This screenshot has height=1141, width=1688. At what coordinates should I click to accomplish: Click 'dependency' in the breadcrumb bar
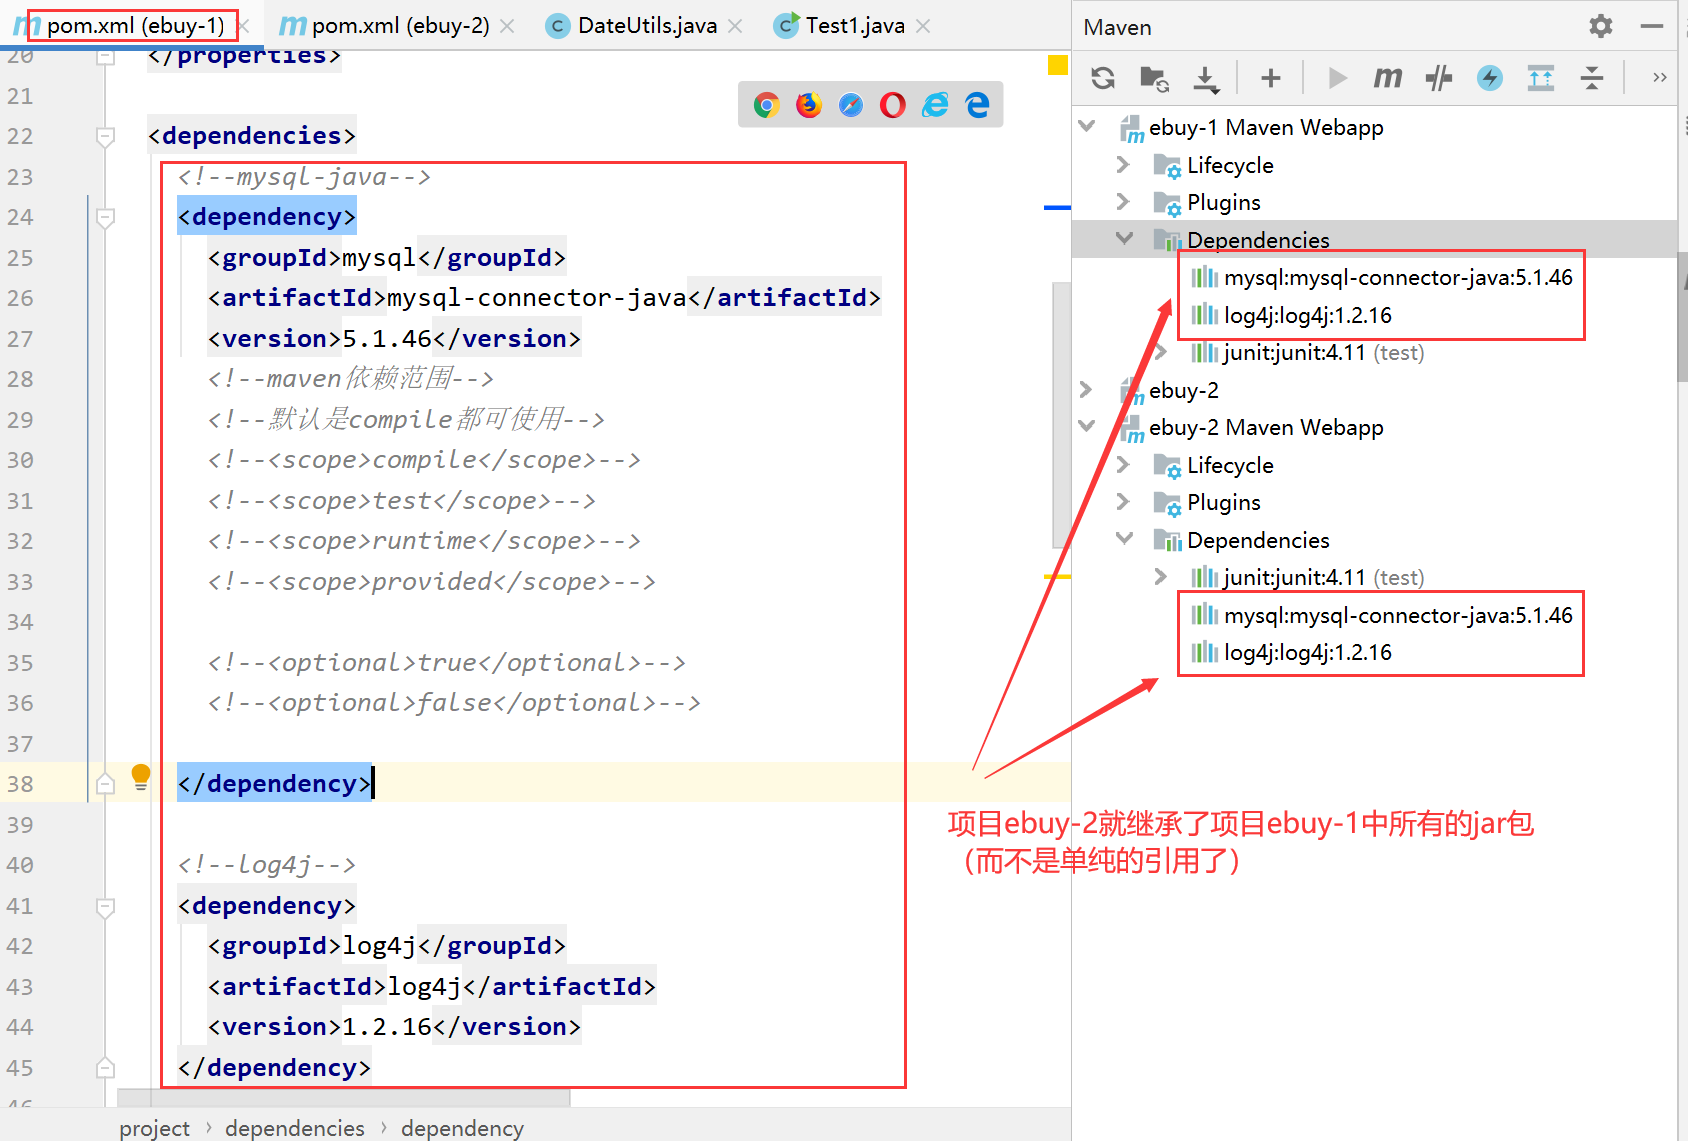tap(462, 1128)
